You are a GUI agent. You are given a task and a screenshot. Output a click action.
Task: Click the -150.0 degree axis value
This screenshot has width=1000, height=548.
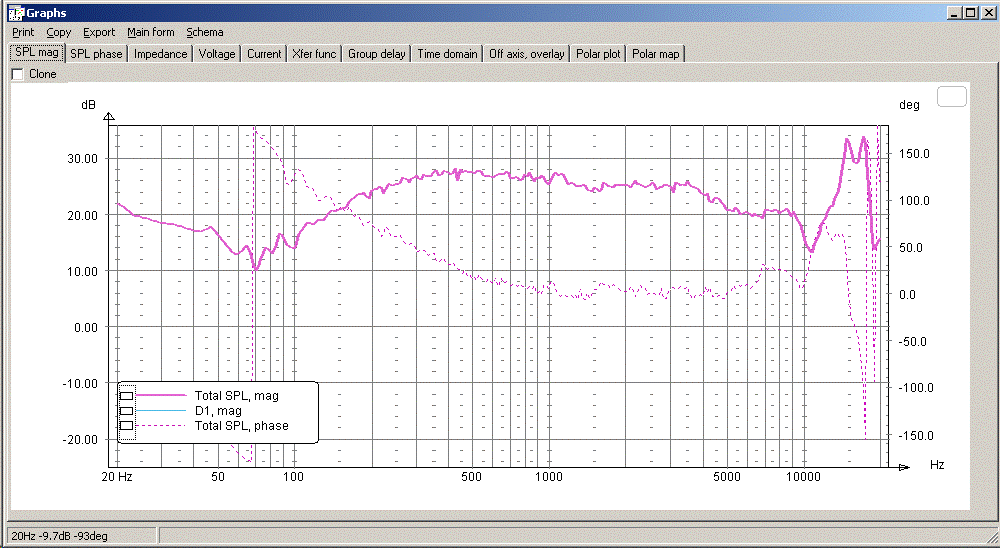pyautogui.click(x=916, y=436)
